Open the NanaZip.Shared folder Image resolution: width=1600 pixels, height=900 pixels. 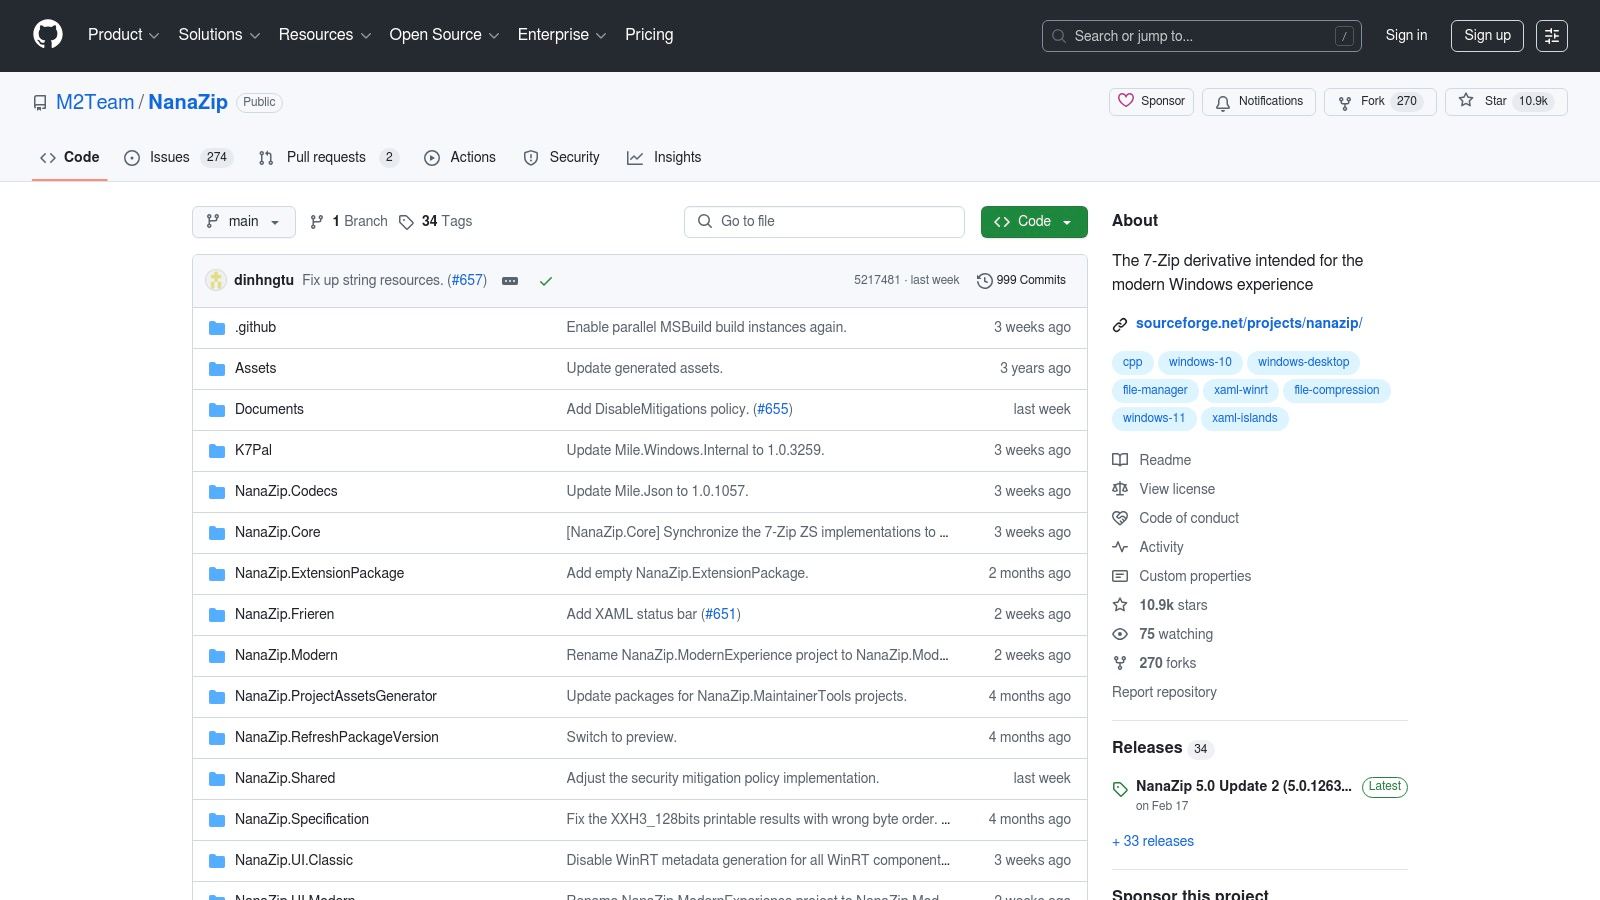tap(285, 778)
